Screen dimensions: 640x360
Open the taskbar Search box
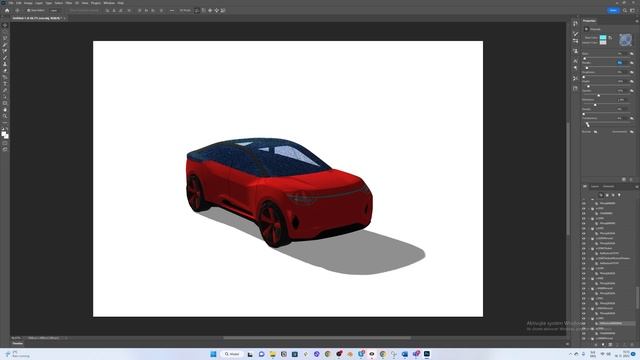232,354
